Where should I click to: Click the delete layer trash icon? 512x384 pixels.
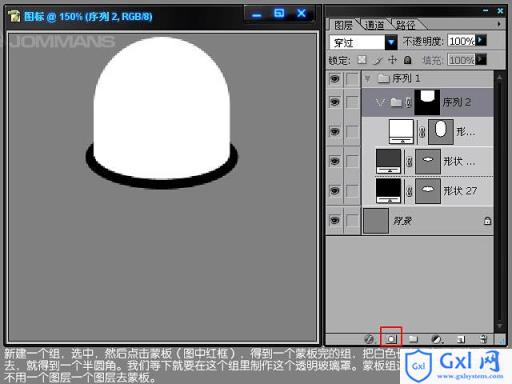click(x=484, y=339)
